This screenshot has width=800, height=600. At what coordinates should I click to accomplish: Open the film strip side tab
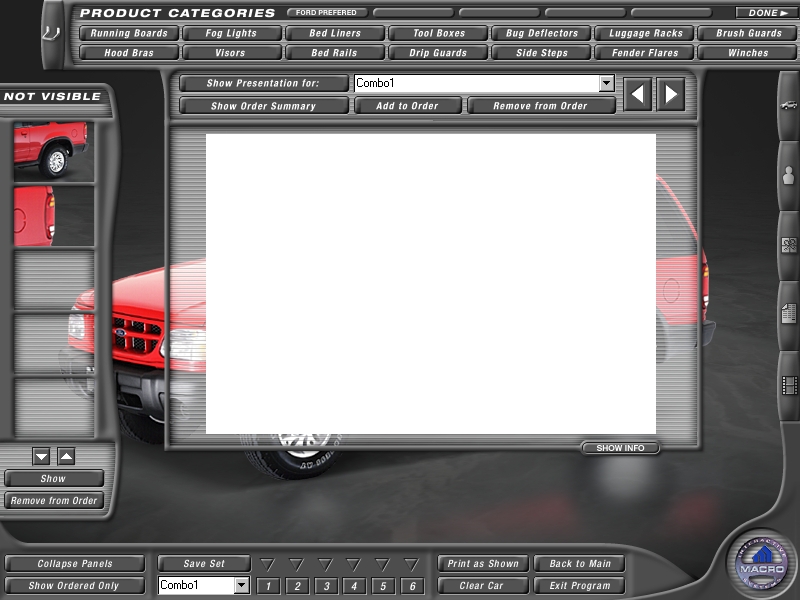[789, 385]
